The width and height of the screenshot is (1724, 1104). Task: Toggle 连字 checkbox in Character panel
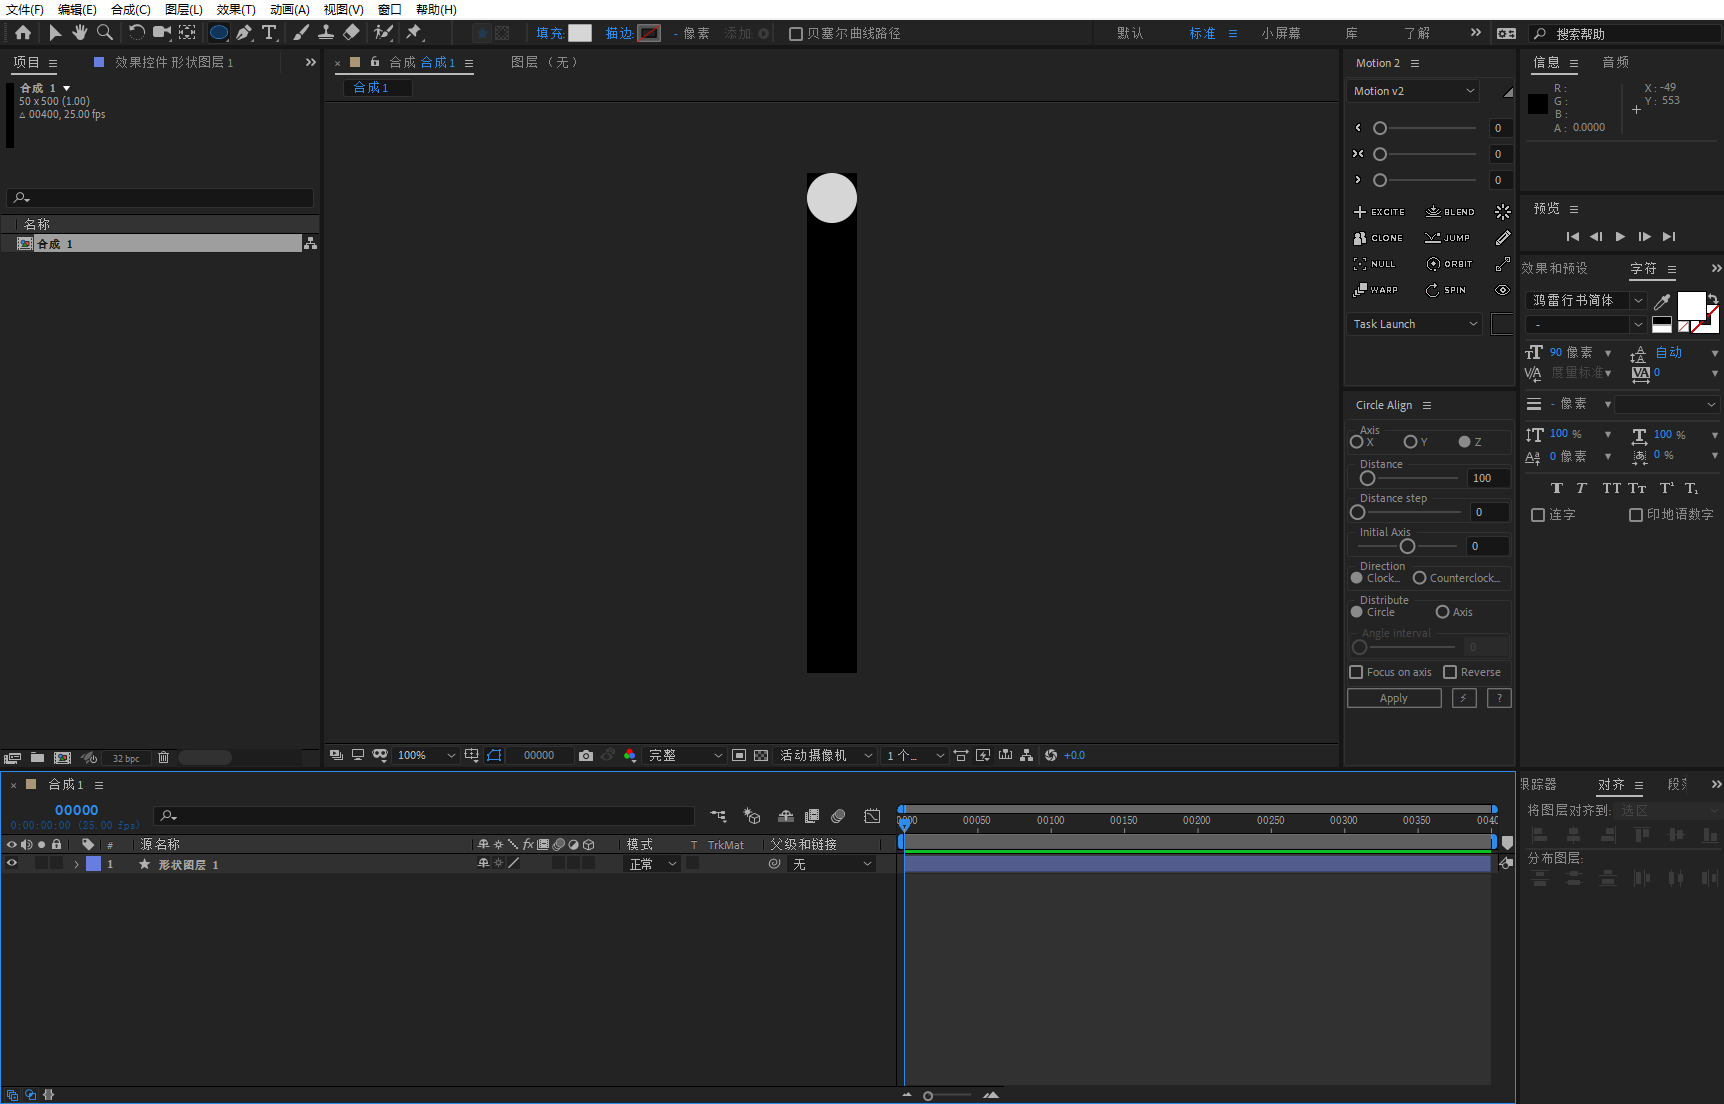[1538, 515]
